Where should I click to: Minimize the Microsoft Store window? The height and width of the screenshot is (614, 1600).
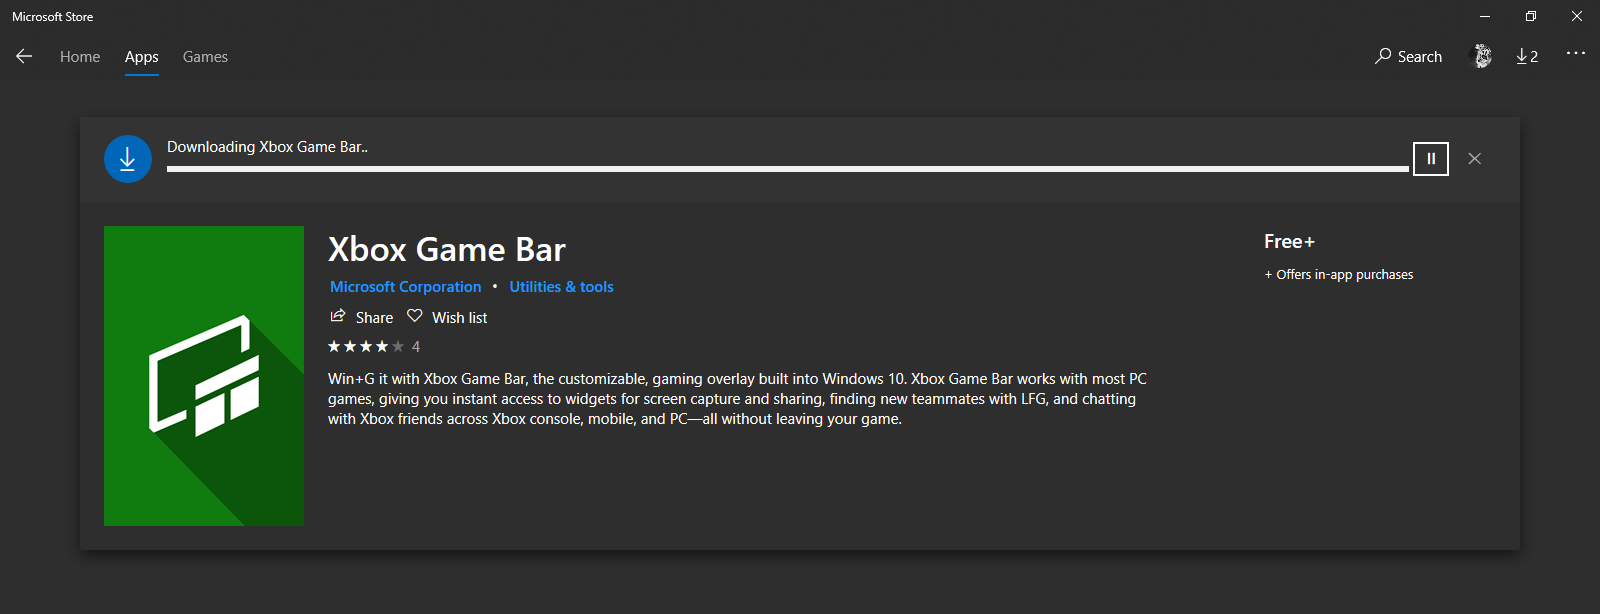coord(1485,16)
